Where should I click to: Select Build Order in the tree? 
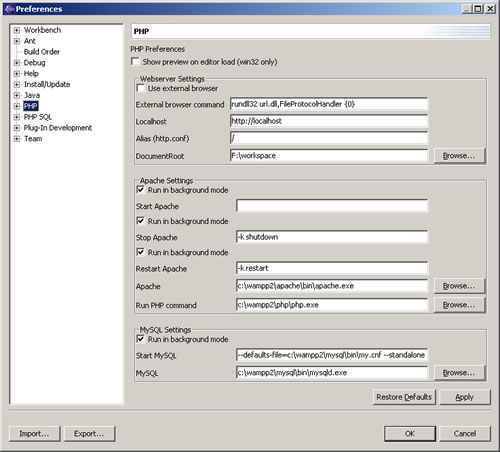tap(42, 52)
